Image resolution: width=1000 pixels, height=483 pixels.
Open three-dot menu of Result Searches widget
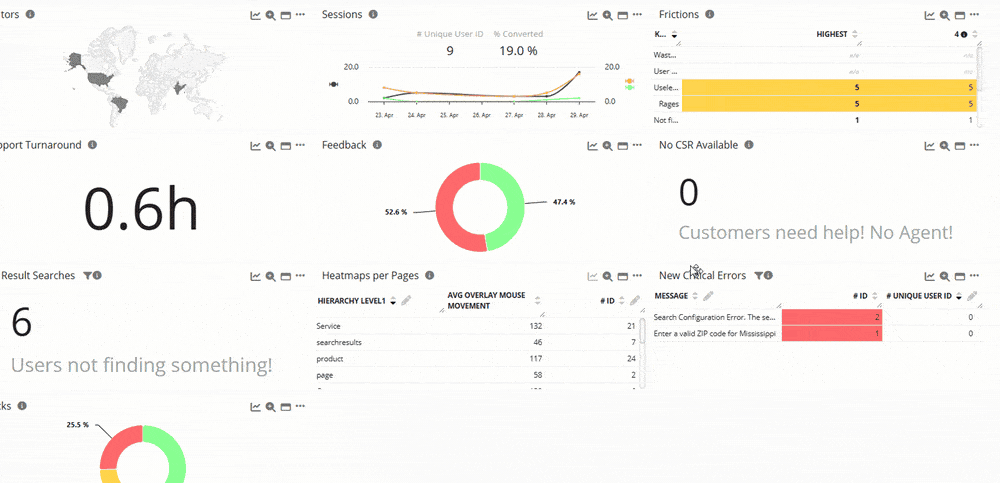click(300, 276)
